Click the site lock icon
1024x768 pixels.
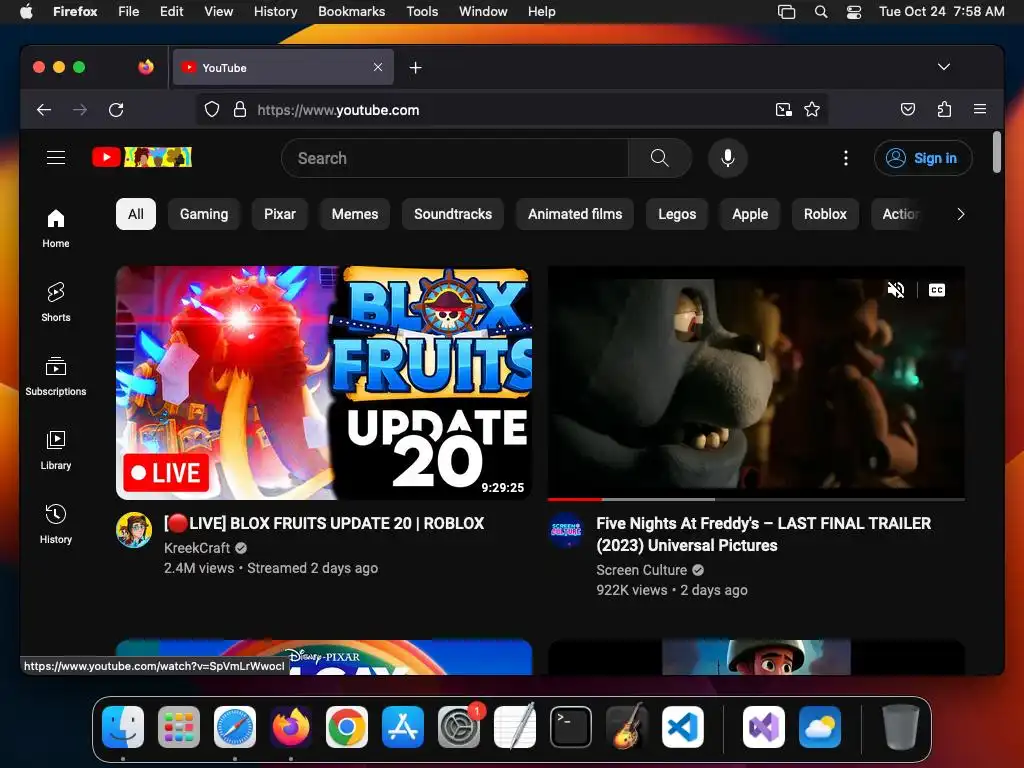(x=240, y=110)
